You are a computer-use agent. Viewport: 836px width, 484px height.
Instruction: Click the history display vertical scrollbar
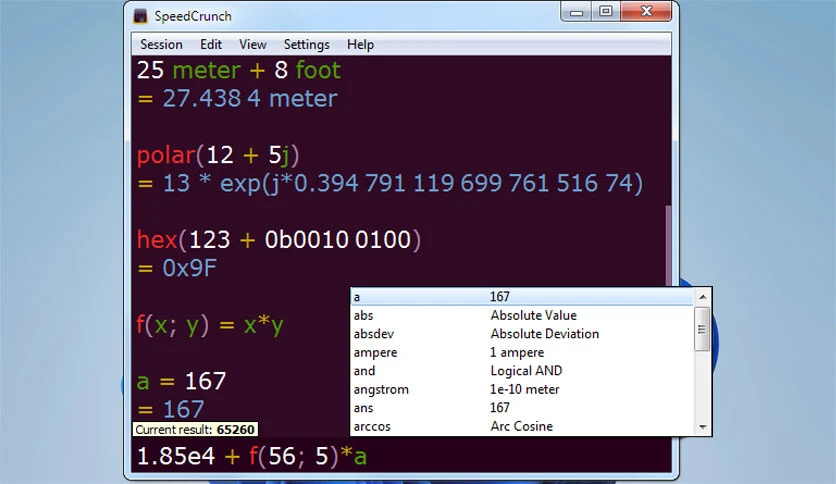click(x=668, y=245)
